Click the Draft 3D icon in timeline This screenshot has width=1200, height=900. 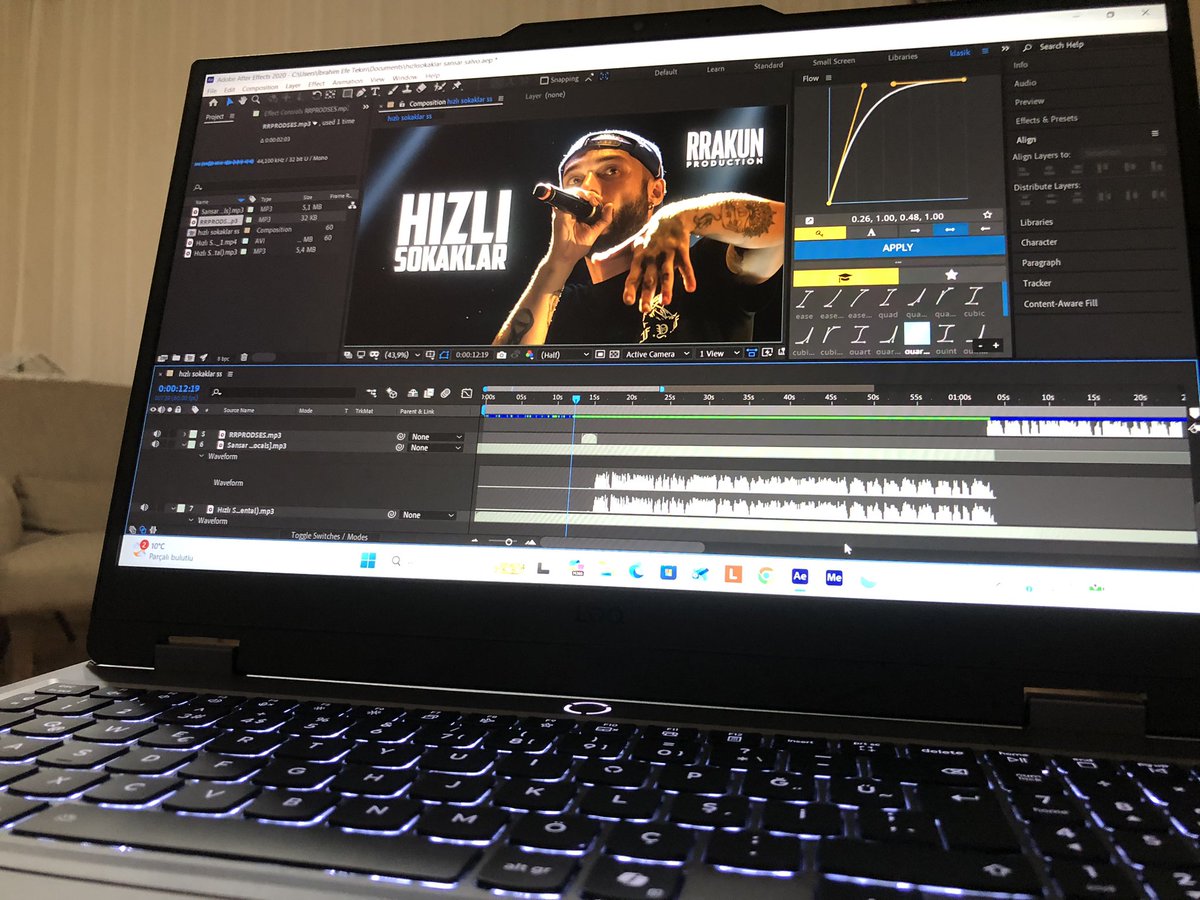click(391, 393)
